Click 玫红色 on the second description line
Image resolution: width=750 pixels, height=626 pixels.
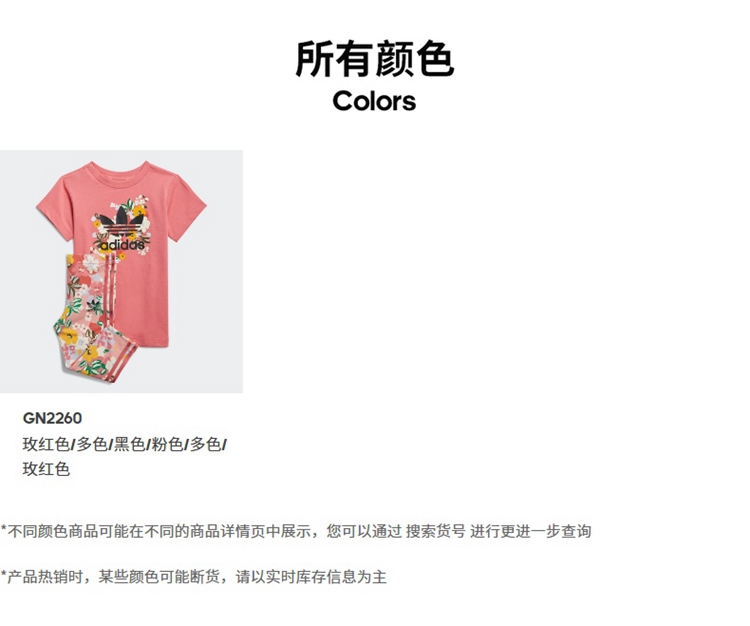point(46,469)
